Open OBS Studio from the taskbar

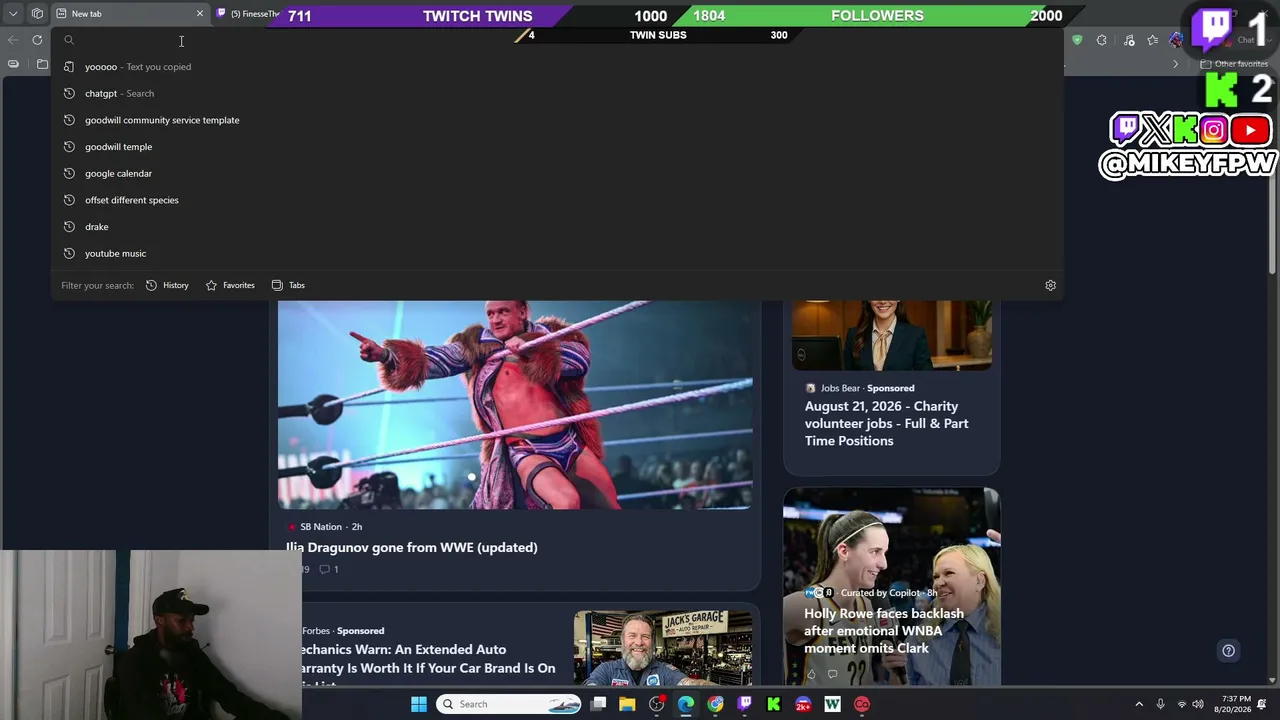coord(656,704)
